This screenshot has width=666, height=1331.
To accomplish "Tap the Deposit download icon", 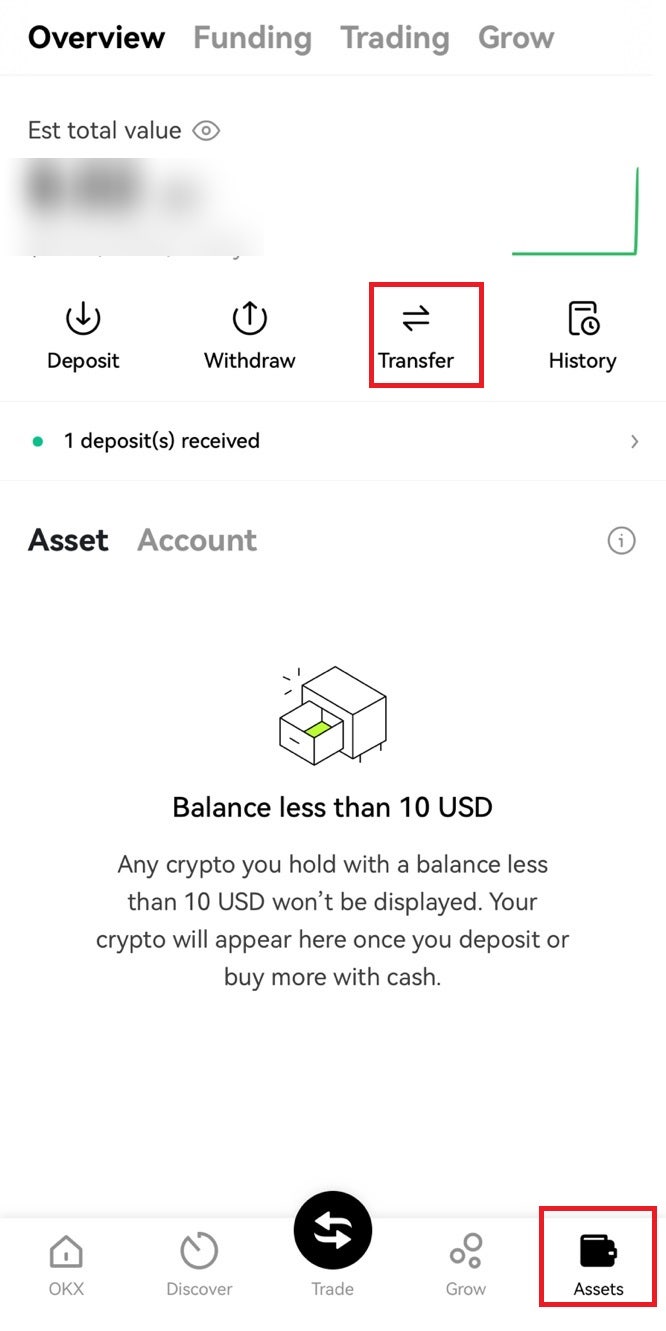I will pyautogui.click(x=83, y=319).
